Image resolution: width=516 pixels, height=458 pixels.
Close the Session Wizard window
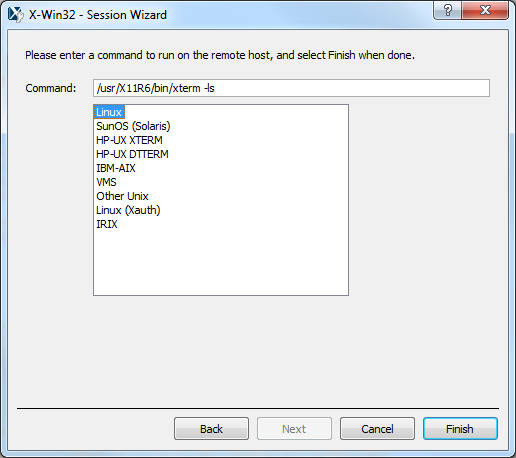(x=485, y=10)
